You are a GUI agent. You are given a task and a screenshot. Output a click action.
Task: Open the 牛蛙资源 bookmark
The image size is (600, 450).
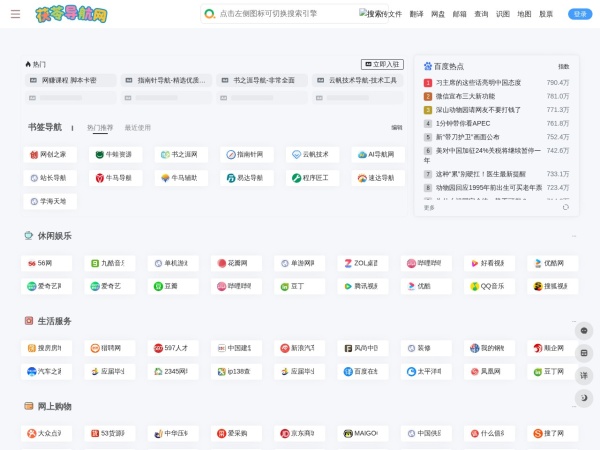[x=116, y=155]
